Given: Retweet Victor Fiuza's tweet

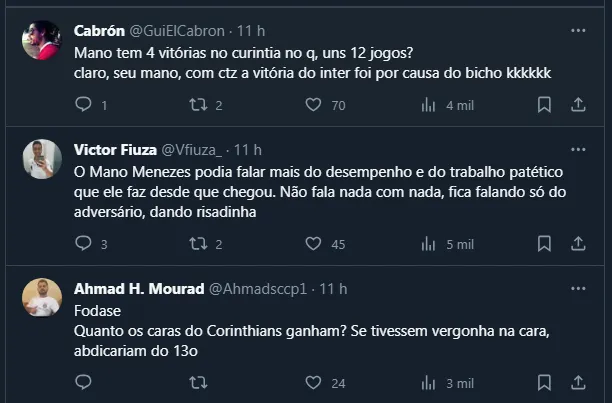Looking at the screenshot, I should coord(198,243).
